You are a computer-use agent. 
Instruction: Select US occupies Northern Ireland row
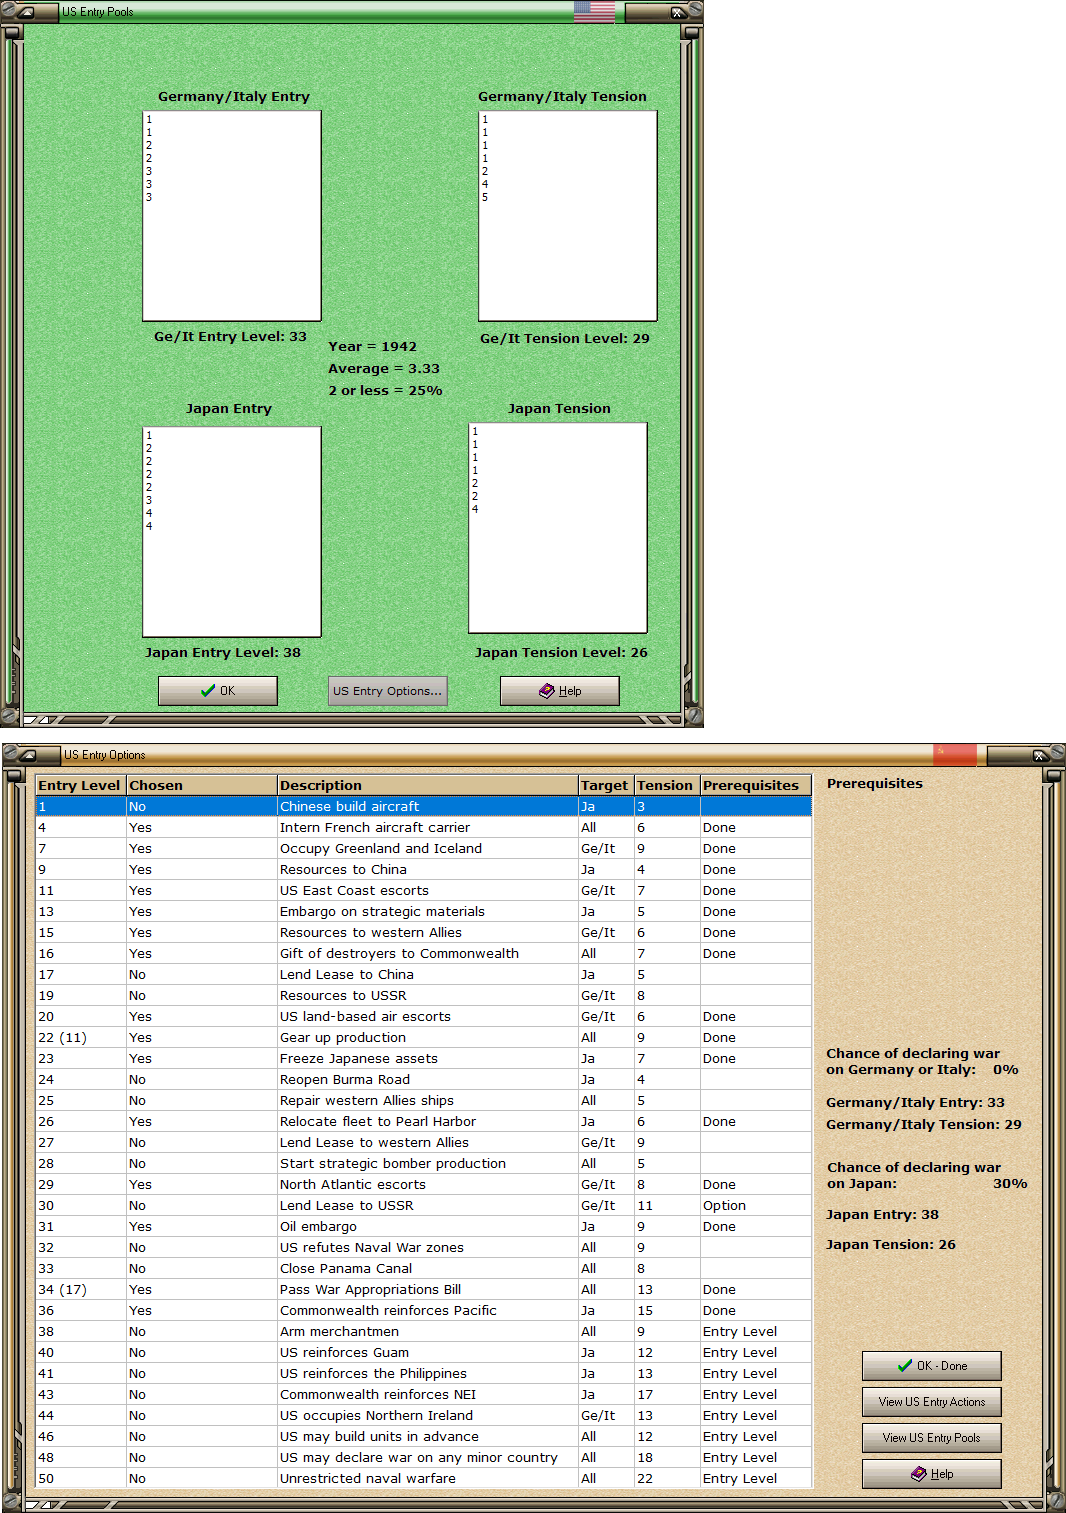pyautogui.click(x=423, y=1415)
